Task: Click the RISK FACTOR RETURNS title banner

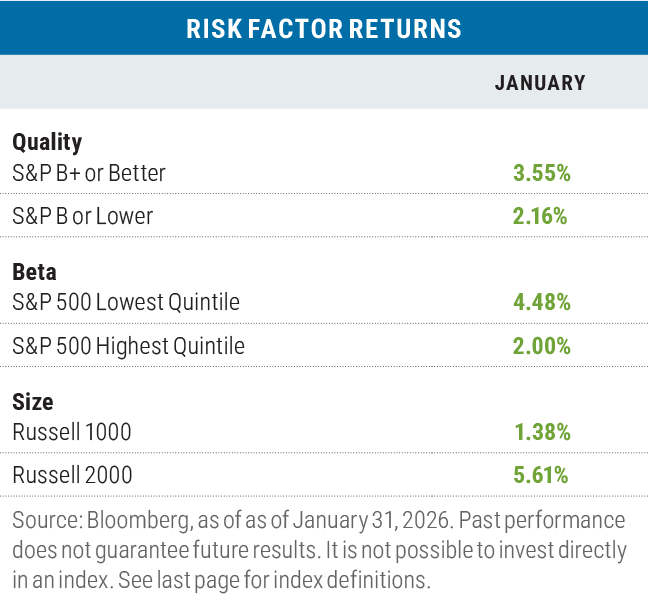Action: (x=324, y=28)
